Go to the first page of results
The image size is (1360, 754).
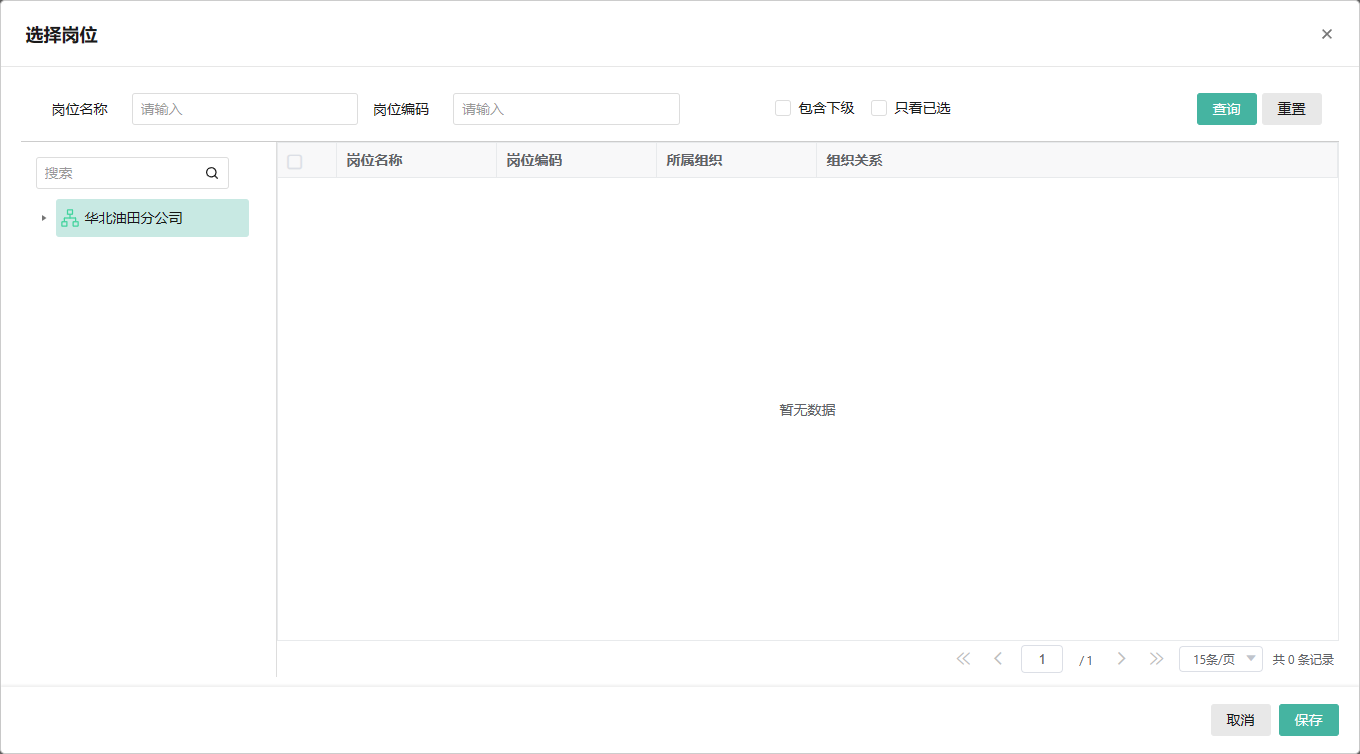[963, 659]
